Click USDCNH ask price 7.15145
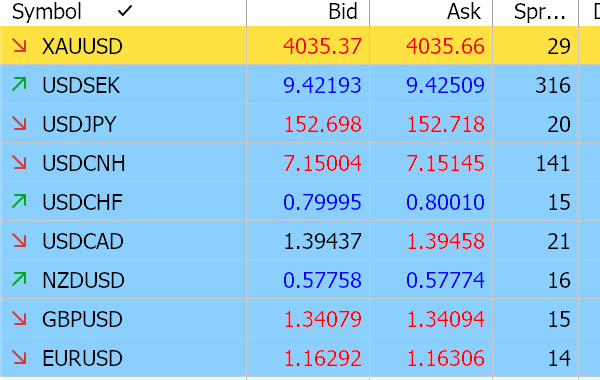Viewport: 600px width, 380px height. 445,163
